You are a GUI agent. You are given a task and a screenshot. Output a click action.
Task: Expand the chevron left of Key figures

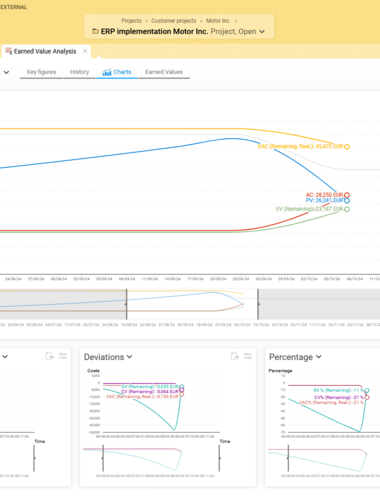pyautogui.click(x=6, y=72)
